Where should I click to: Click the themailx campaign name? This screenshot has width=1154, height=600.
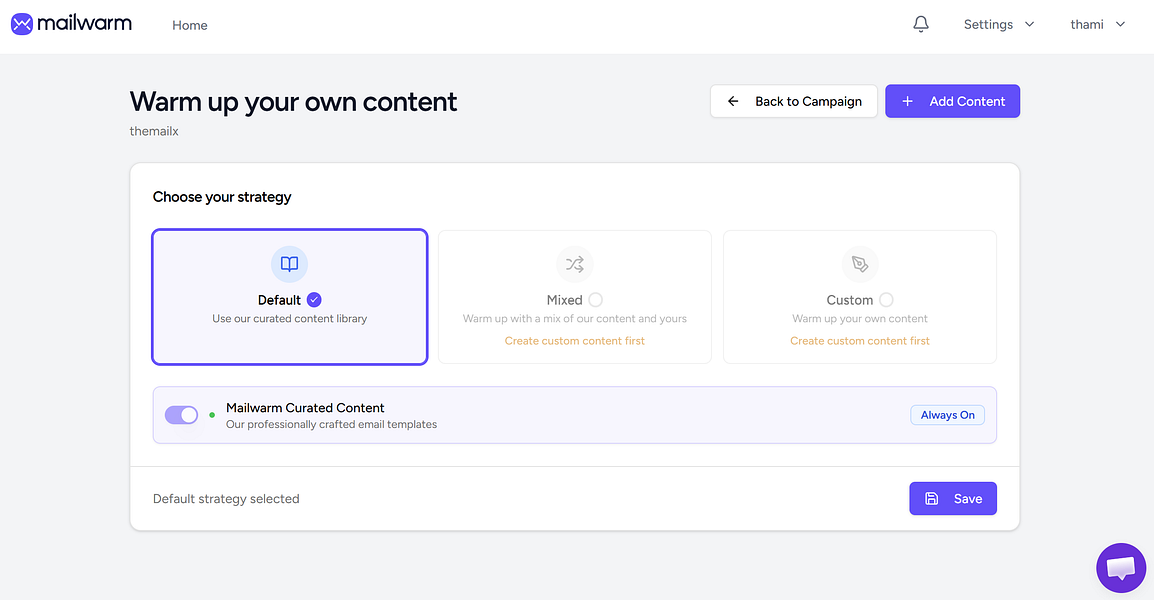[154, 131]
